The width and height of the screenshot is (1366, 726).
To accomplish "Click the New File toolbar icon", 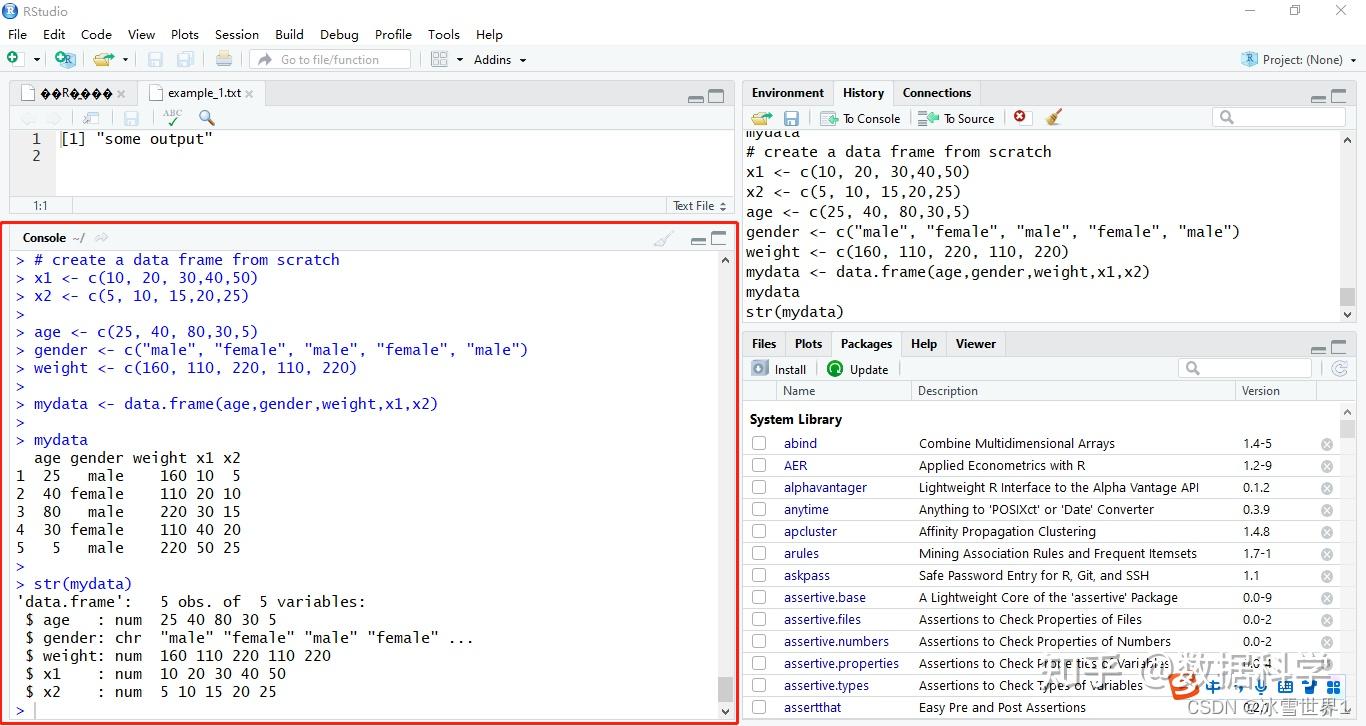I will point(15,60).
